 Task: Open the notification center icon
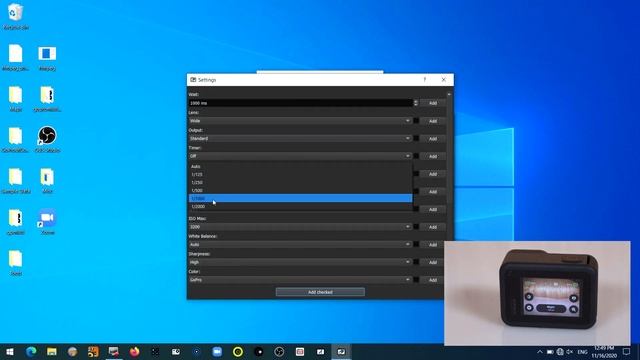[x=627, y=351]
